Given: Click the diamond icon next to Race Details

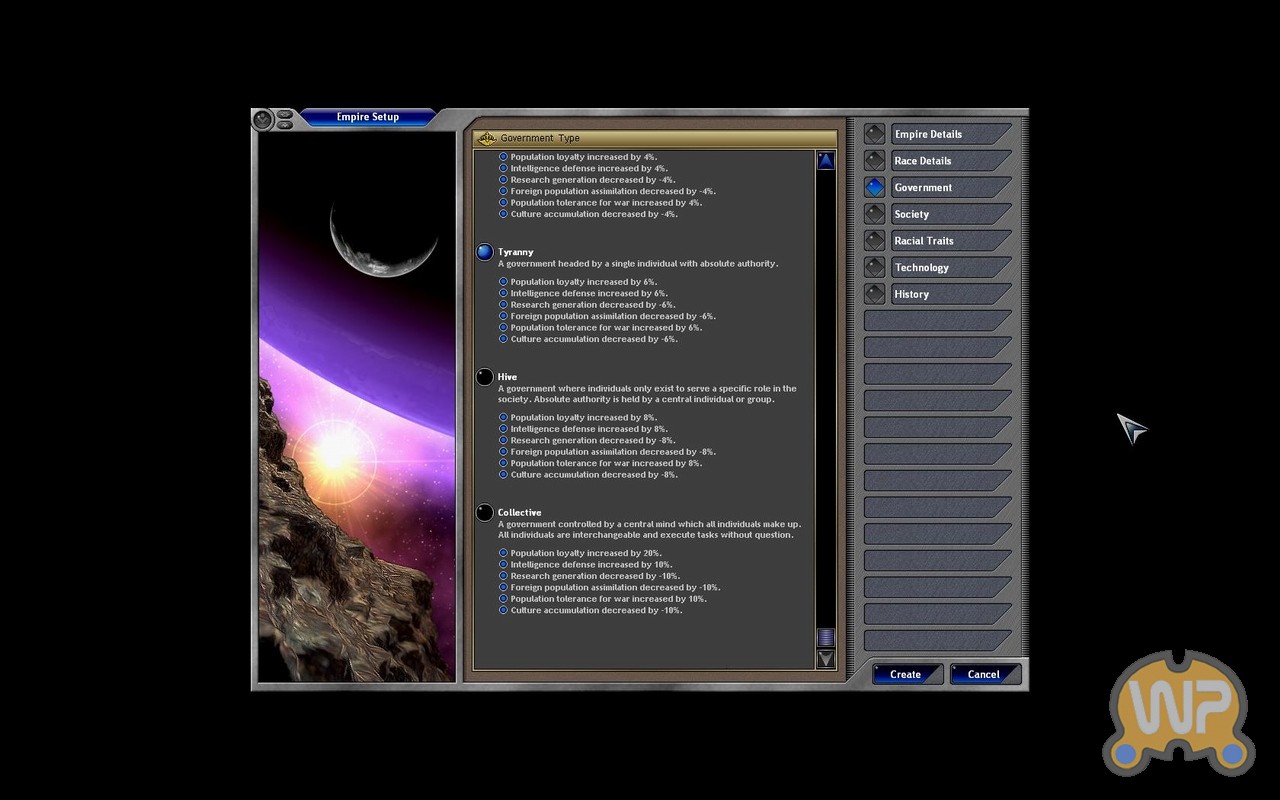Looking at the screenshot, I should (x=875, y=161).
